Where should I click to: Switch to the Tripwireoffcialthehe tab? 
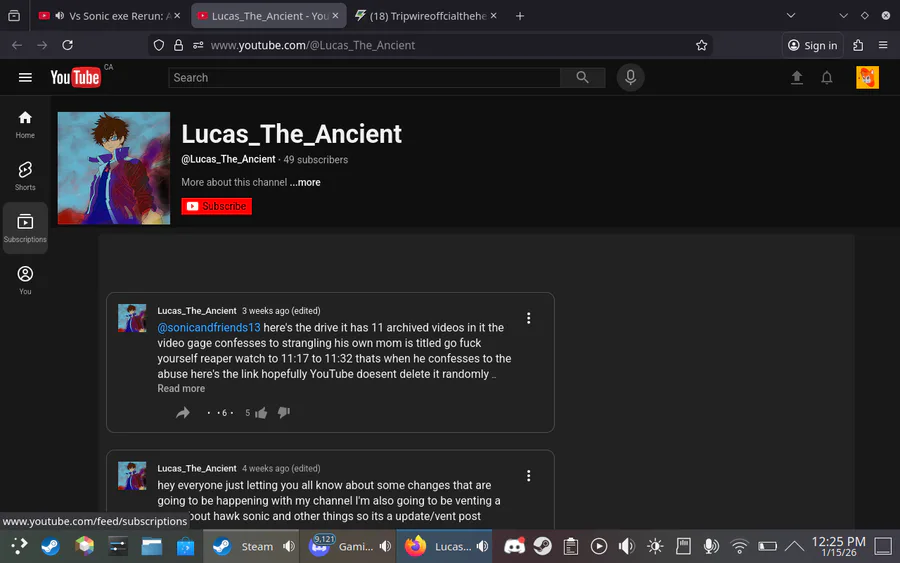point(427,15)
